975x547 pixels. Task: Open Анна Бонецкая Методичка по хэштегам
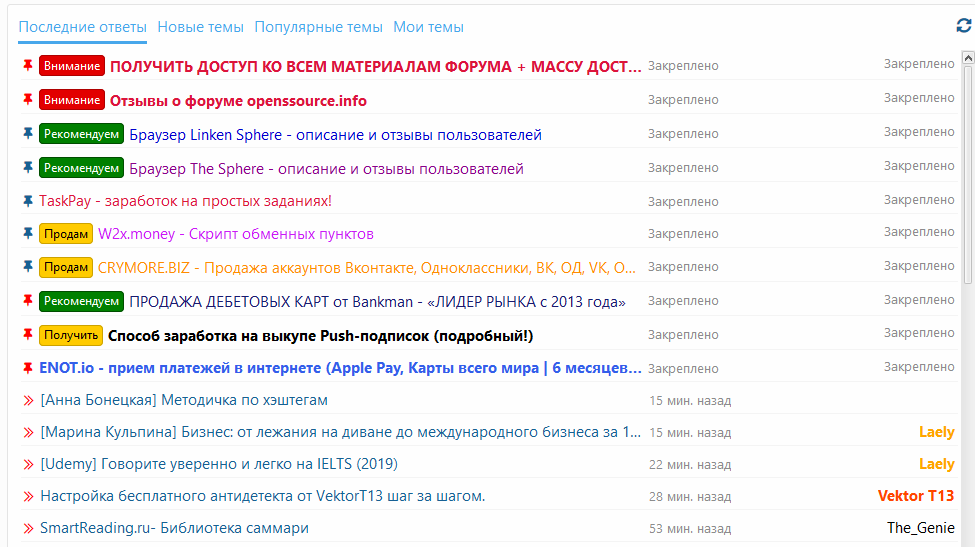pyautogui.click(x=184, y=400)
